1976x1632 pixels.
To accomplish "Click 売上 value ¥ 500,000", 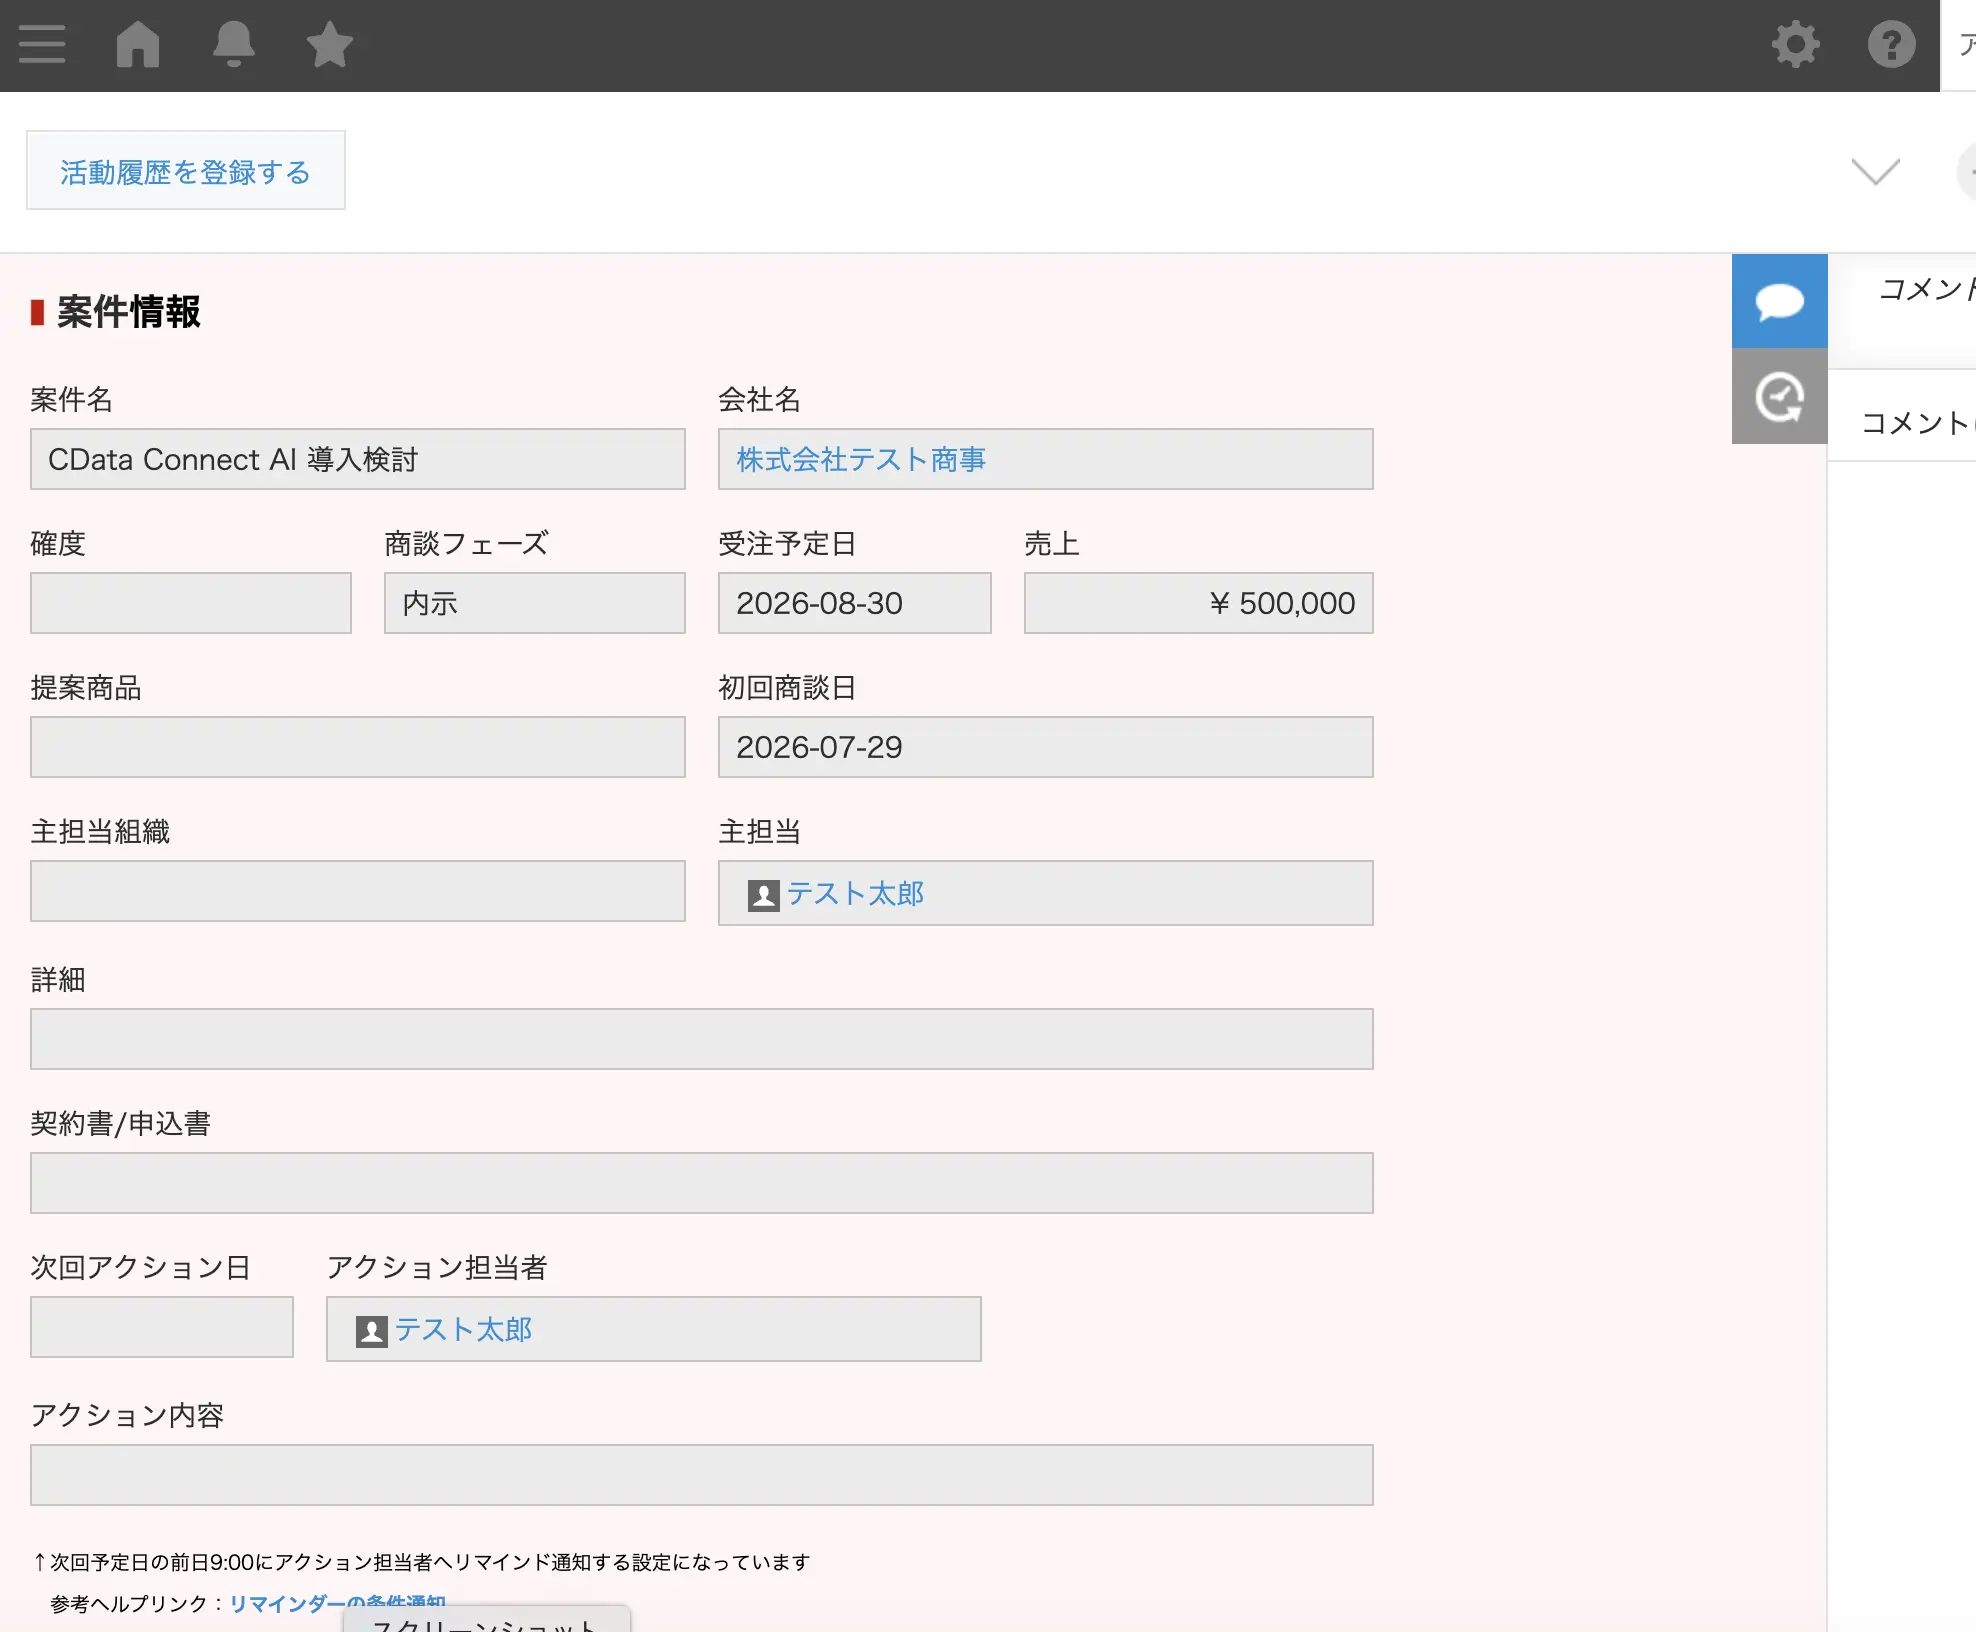I will 1199,603.
